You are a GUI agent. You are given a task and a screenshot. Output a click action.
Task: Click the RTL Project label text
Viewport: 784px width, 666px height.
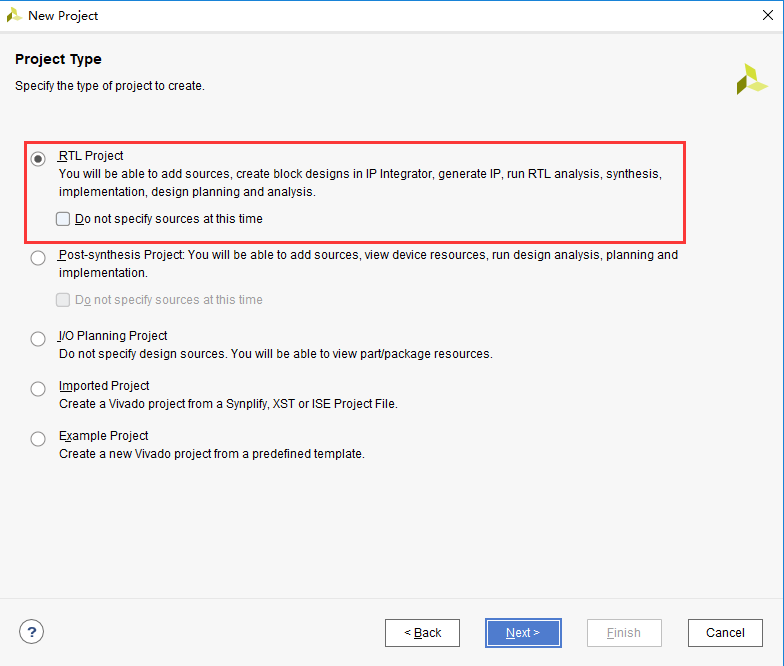pos(91,156)
